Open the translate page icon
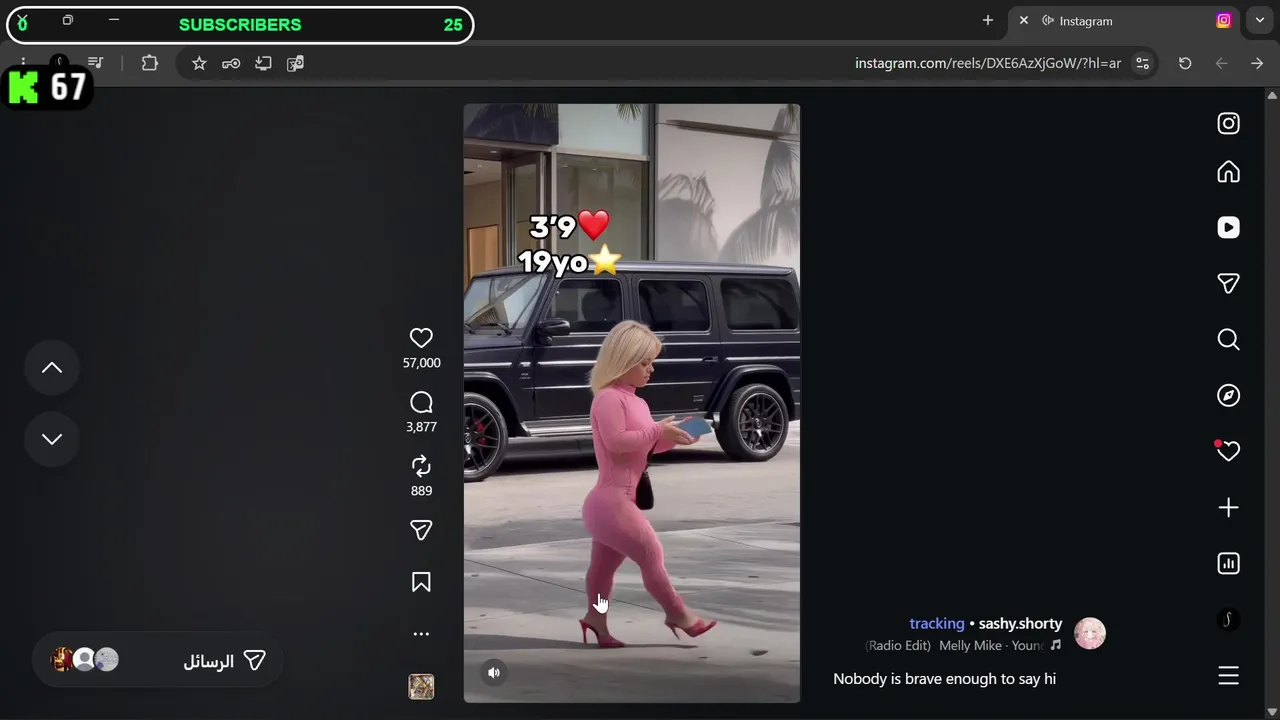The image size is (1280, 720). [295, 63]
